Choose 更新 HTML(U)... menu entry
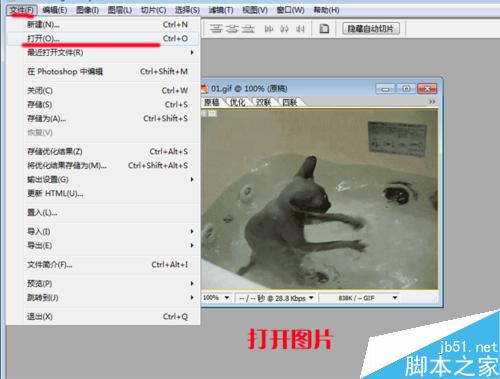The image size is (500, 379). point(103,193)
